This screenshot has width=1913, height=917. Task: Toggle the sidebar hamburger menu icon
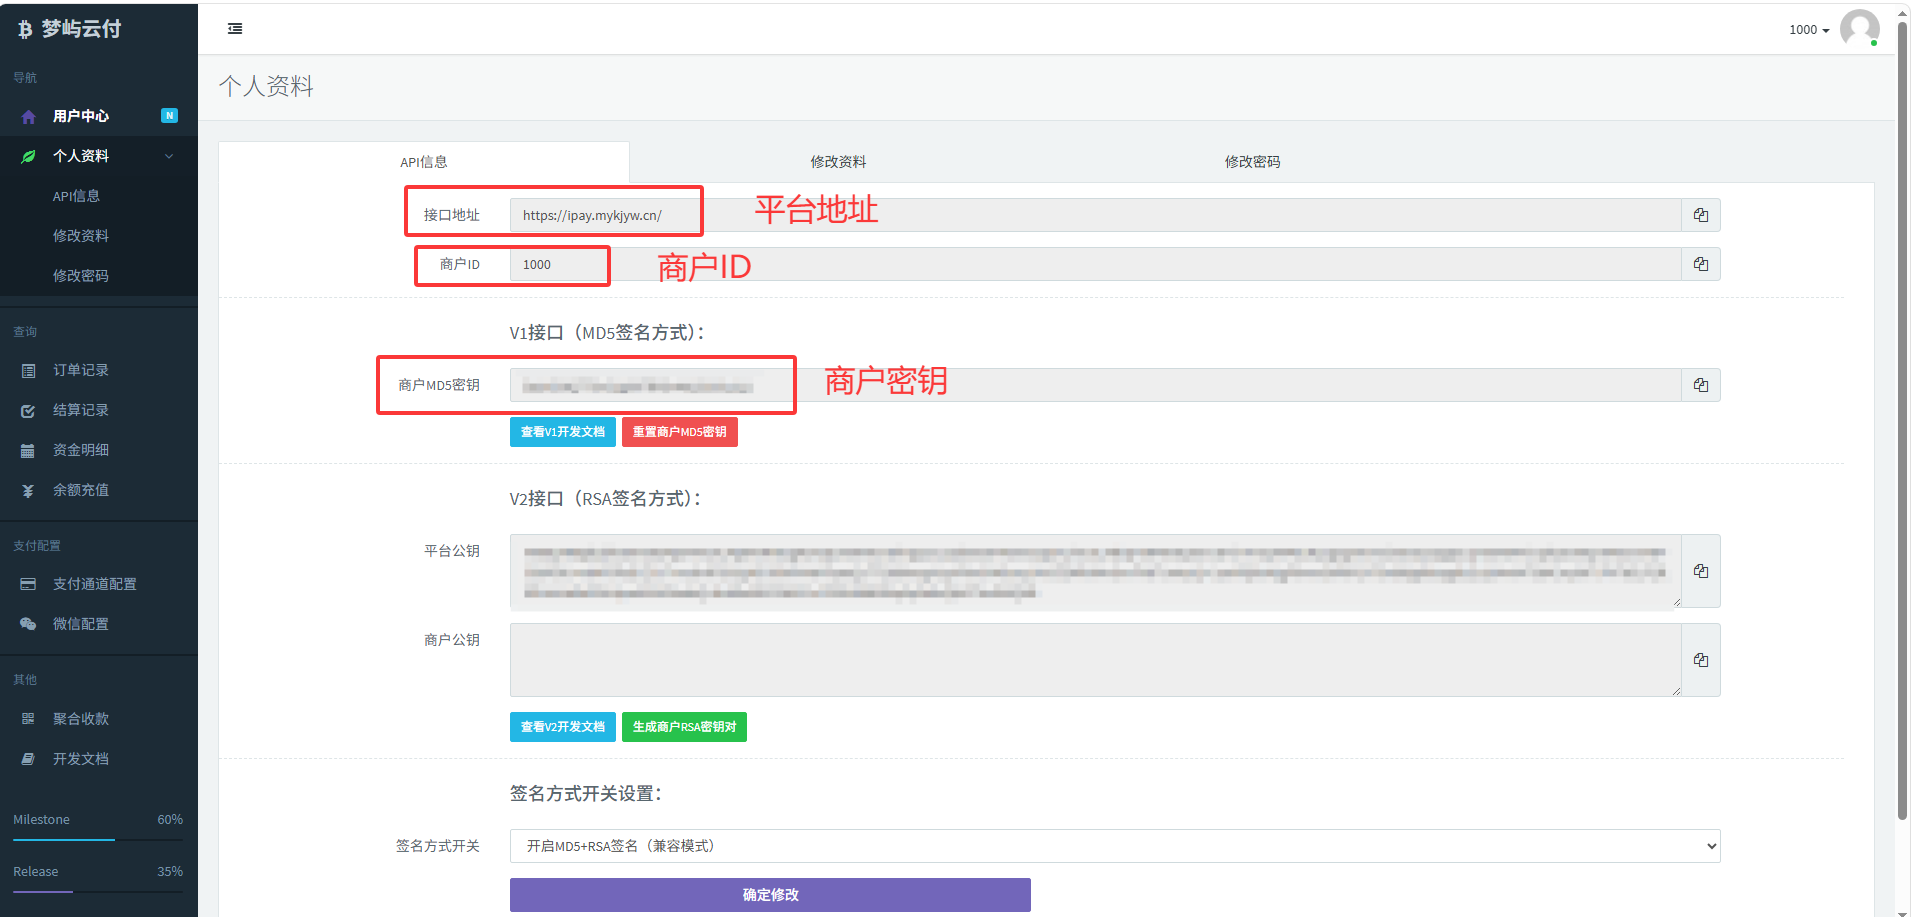click(235, 29)
